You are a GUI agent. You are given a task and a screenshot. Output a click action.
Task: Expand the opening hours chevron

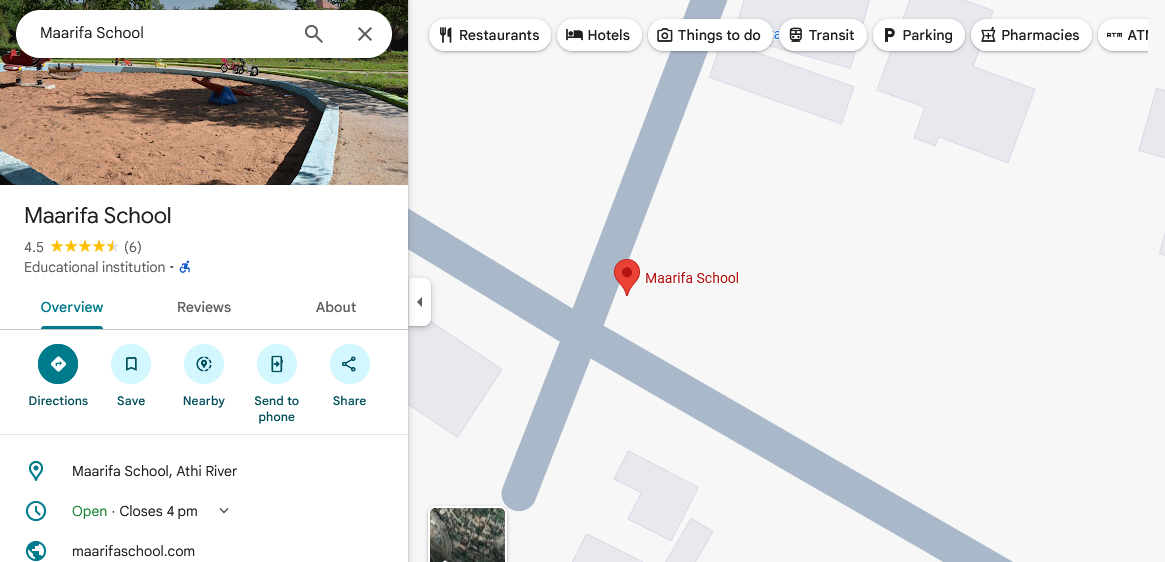[224, 511]
